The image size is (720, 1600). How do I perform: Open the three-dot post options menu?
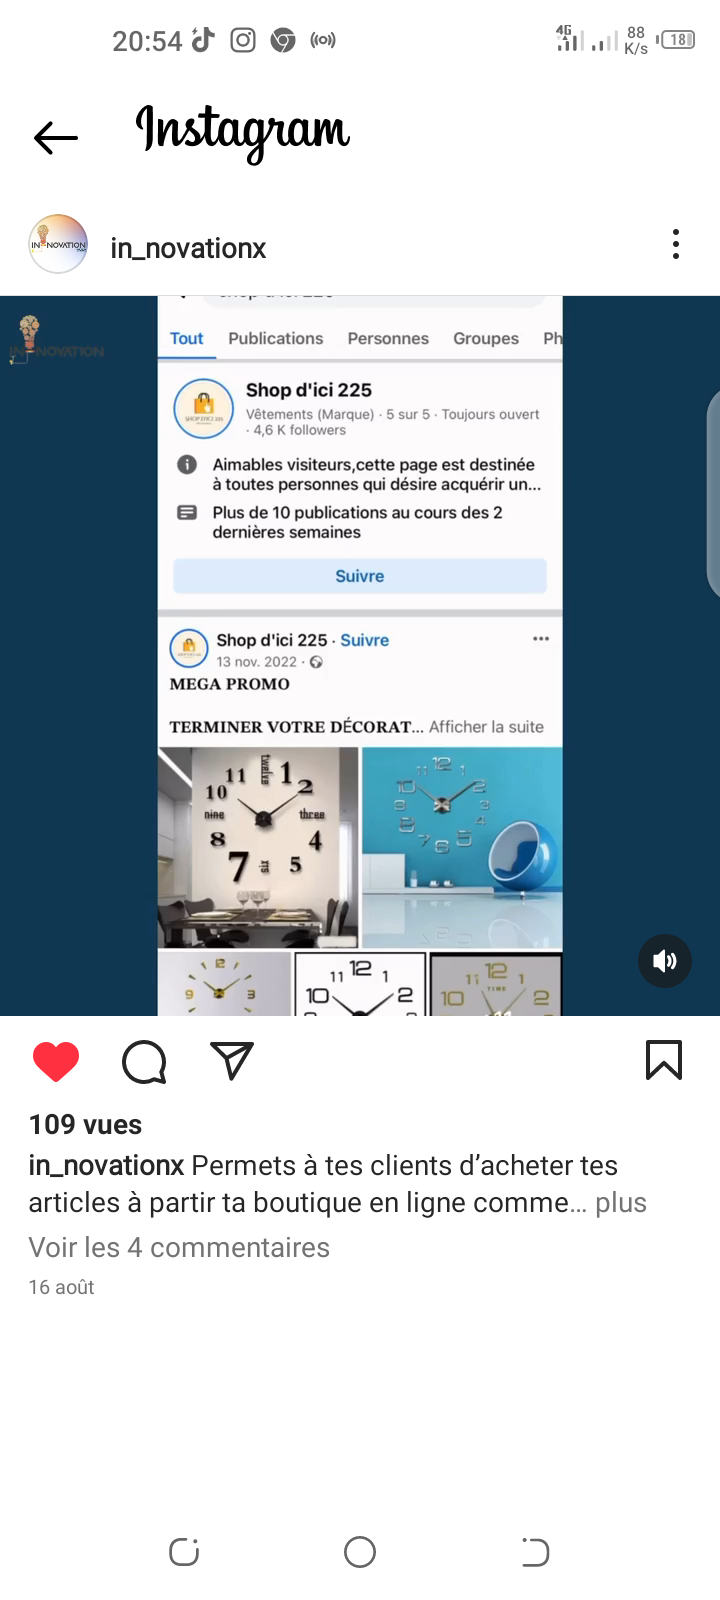tap(676, 244)
